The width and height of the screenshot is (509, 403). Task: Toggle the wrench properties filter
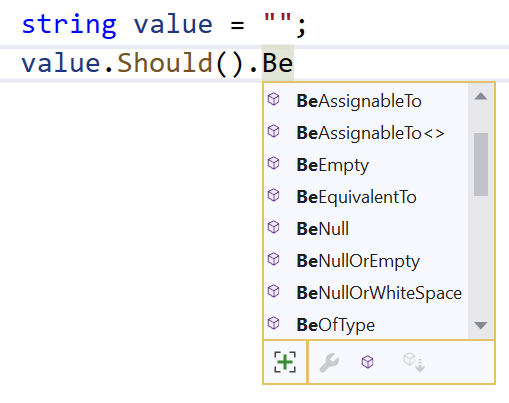click(329, 362)
